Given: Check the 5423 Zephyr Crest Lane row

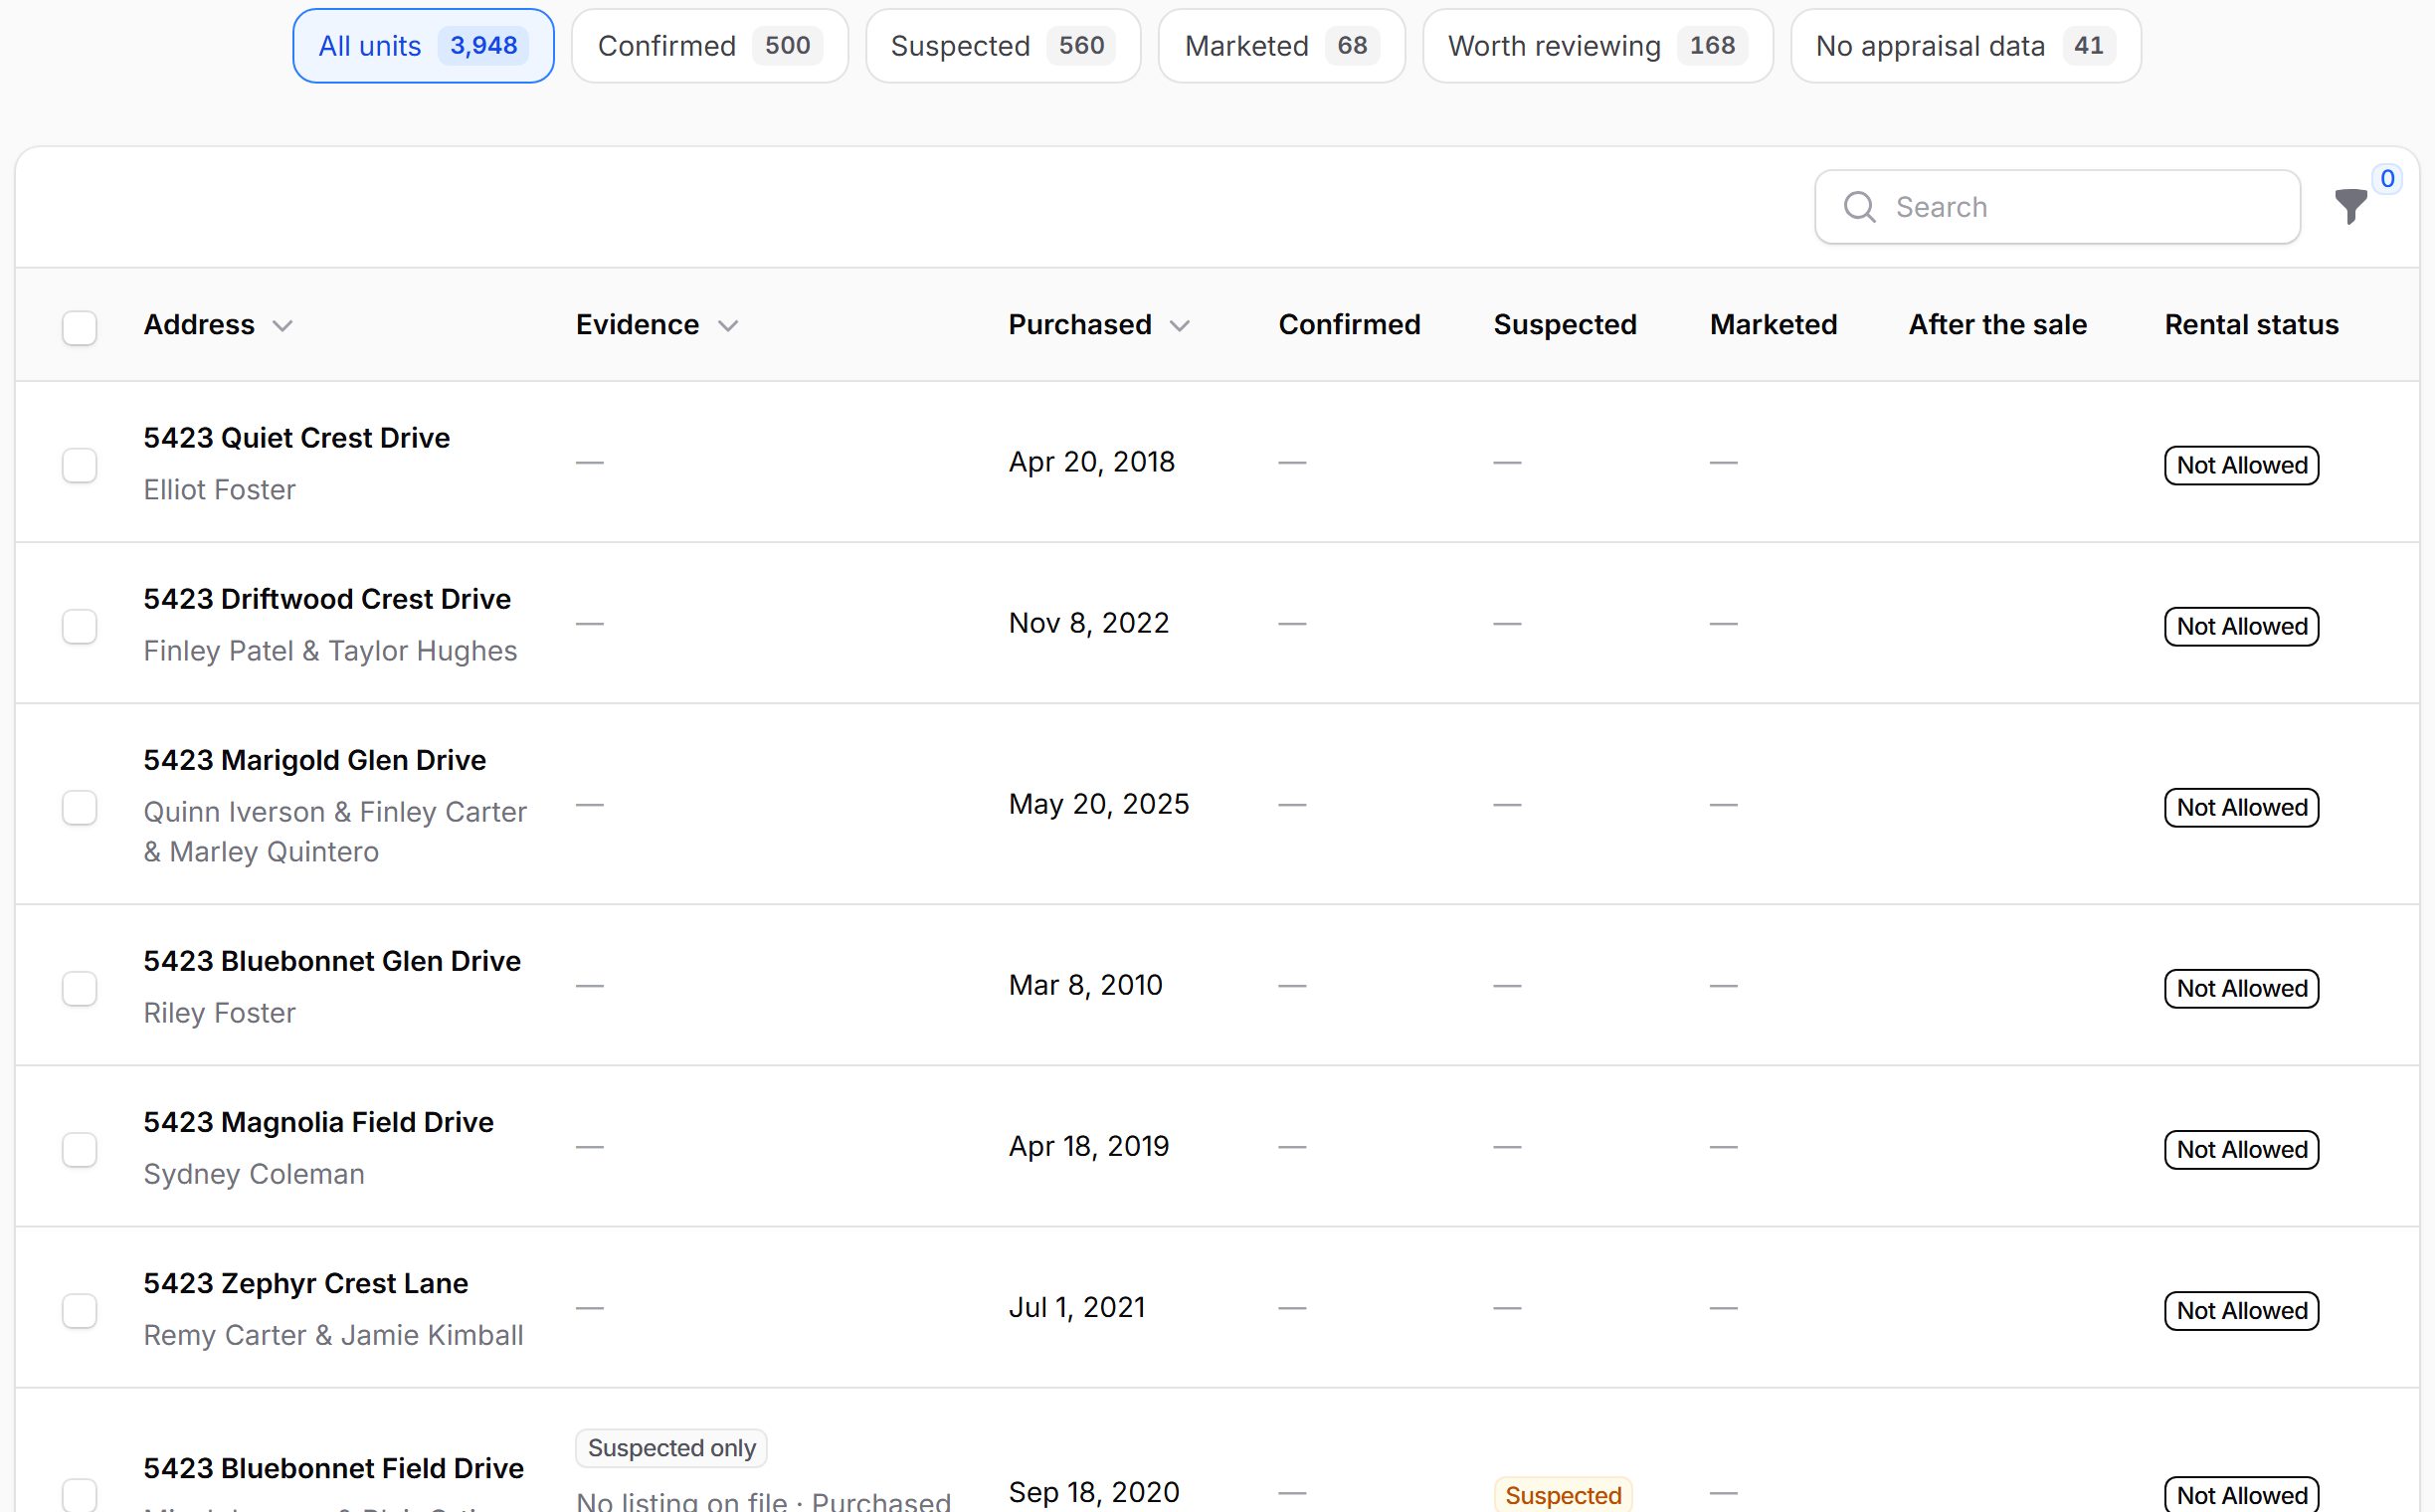Looking at the screenshot, I should (x=80, y=1310).
